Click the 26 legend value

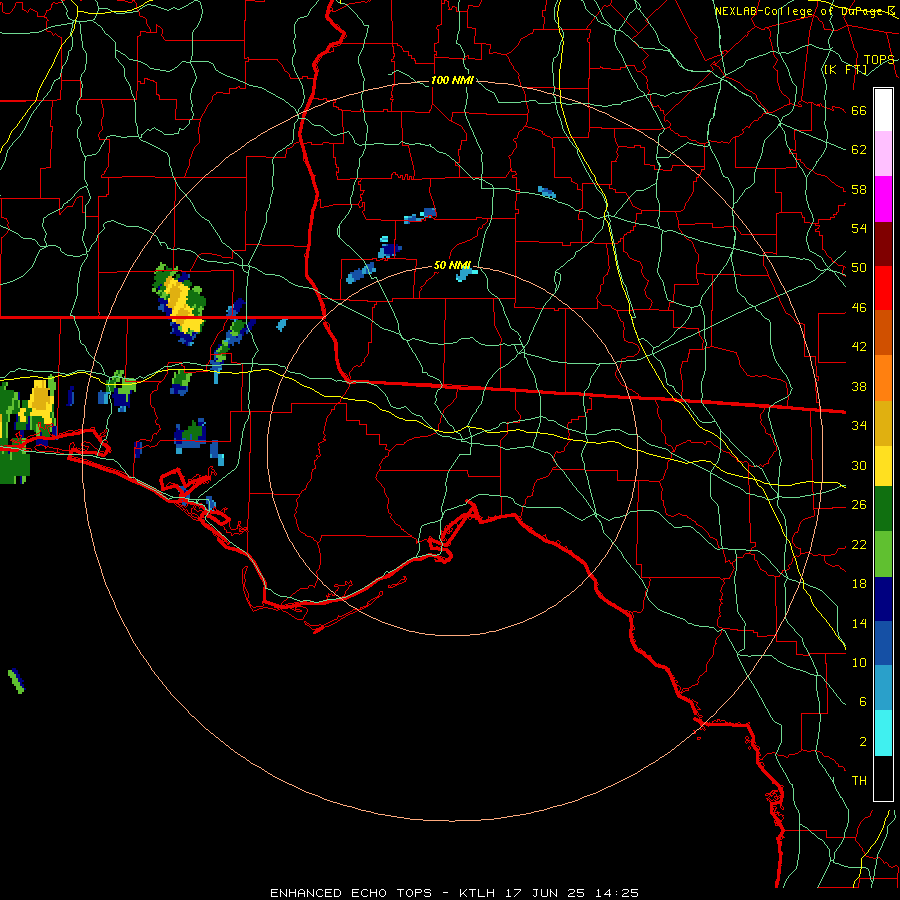point(859,505)
